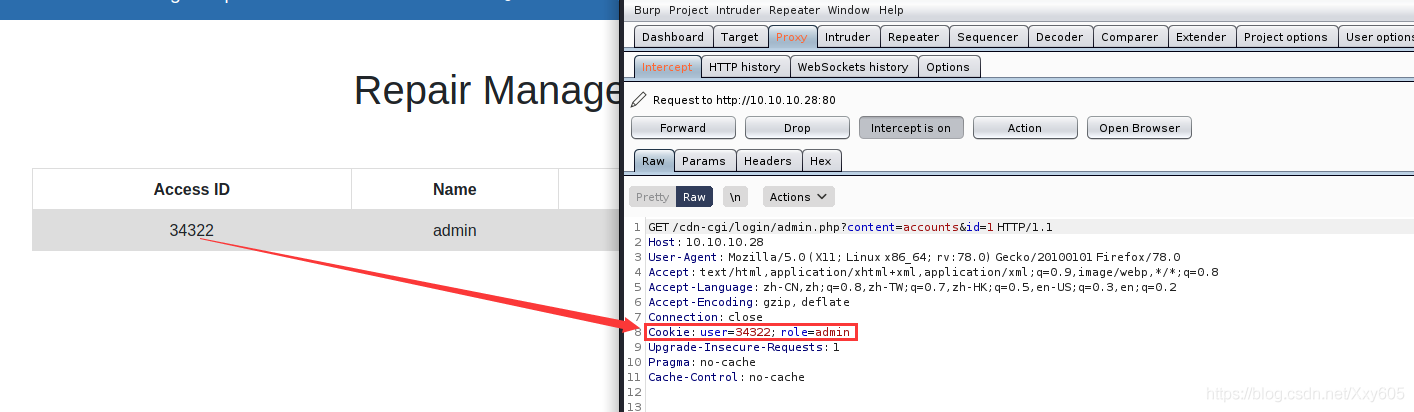Open the Decoder tab

[x=1059, y=37]
